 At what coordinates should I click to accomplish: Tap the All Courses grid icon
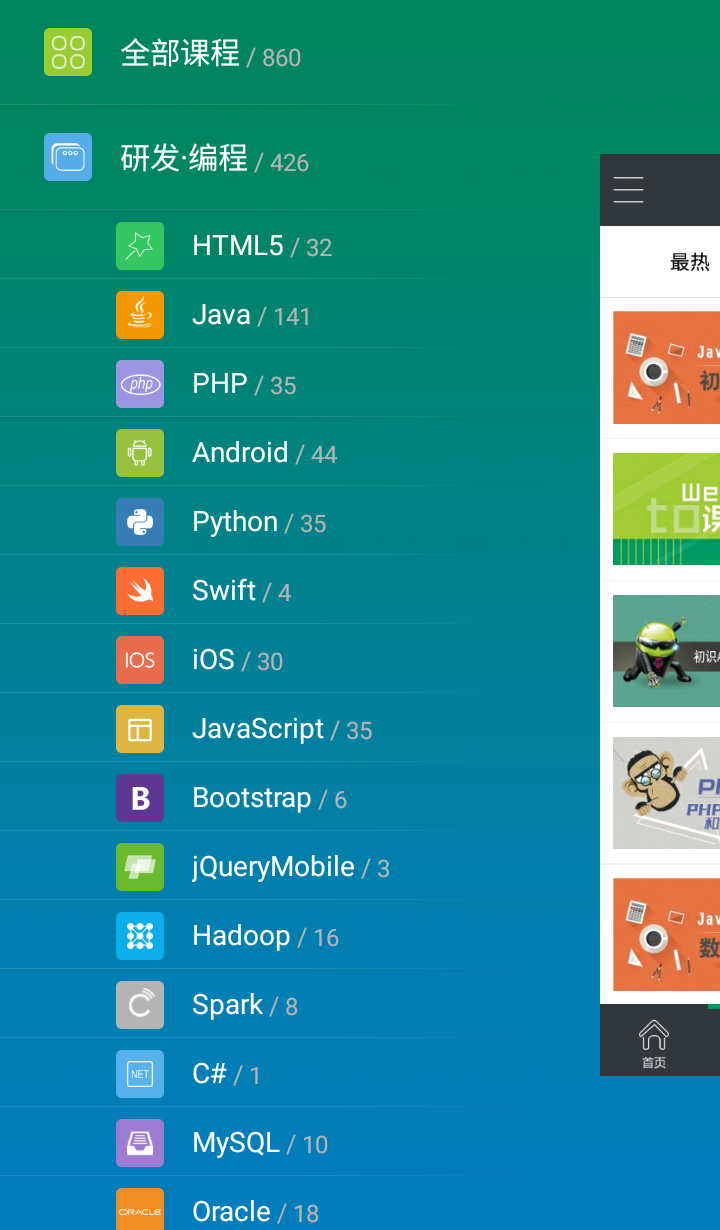click(68, 52)
